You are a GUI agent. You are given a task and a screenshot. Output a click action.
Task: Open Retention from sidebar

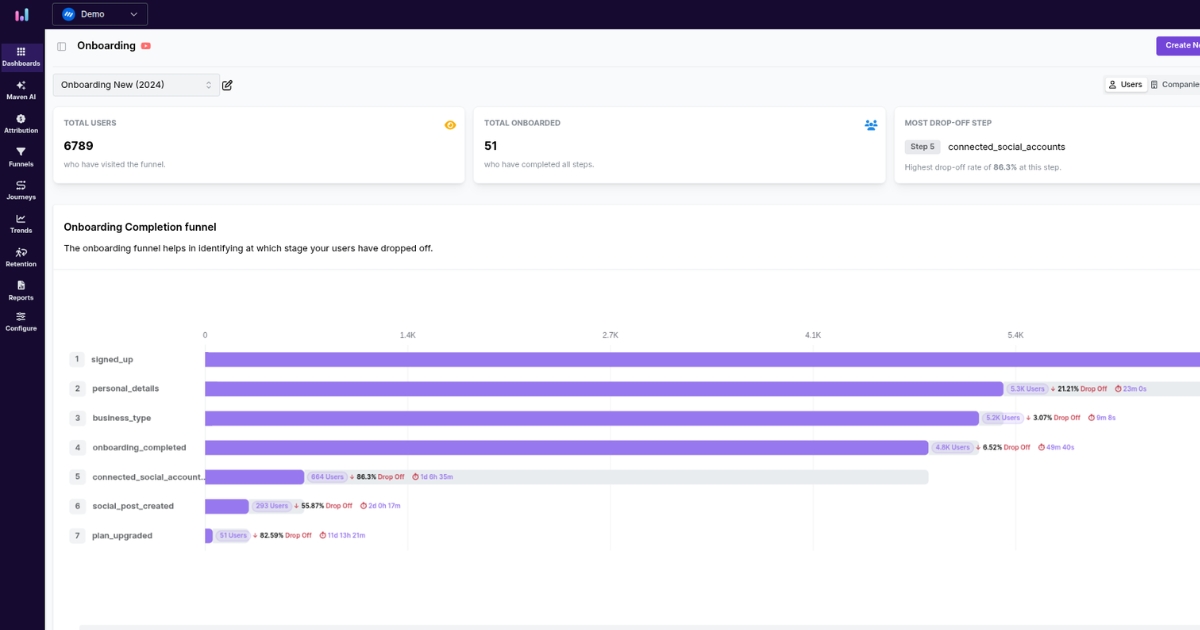tap(21, 257)
